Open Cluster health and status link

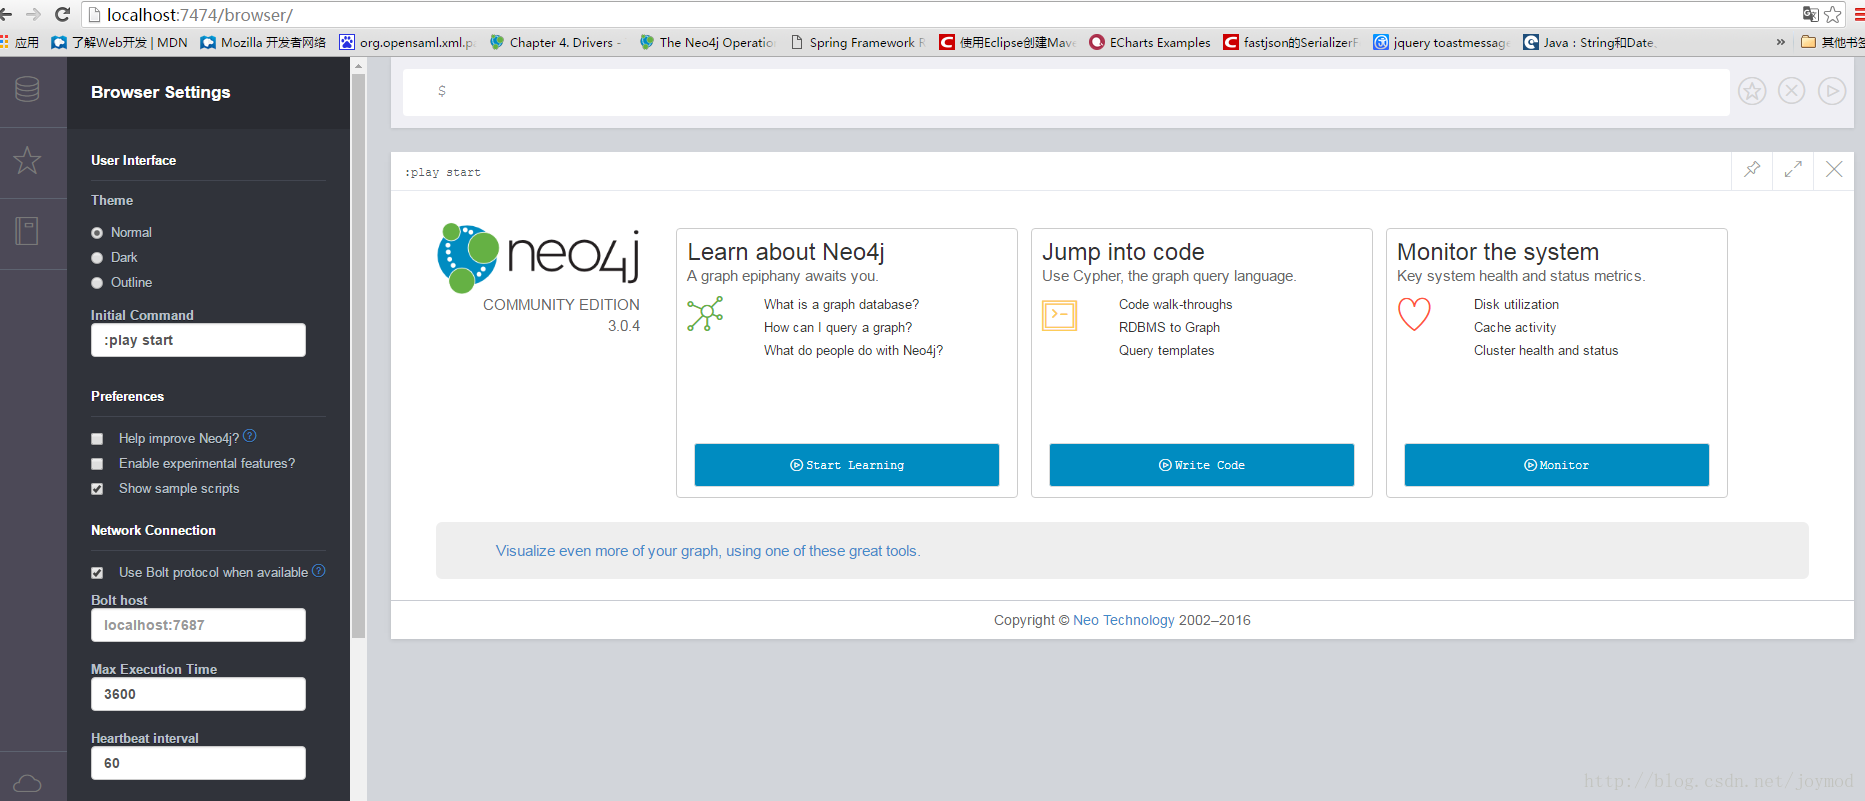(x=1546, y=350)
